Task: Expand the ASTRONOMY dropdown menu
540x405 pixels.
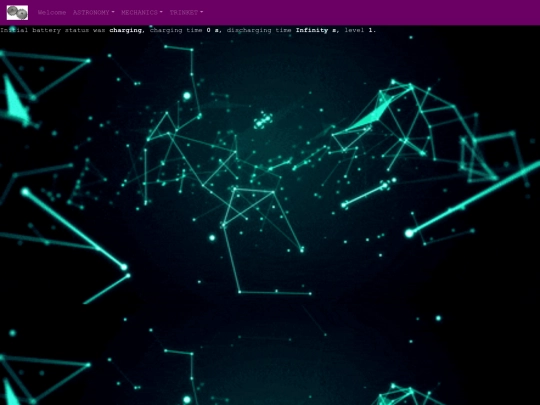Action: click(93, 12)
